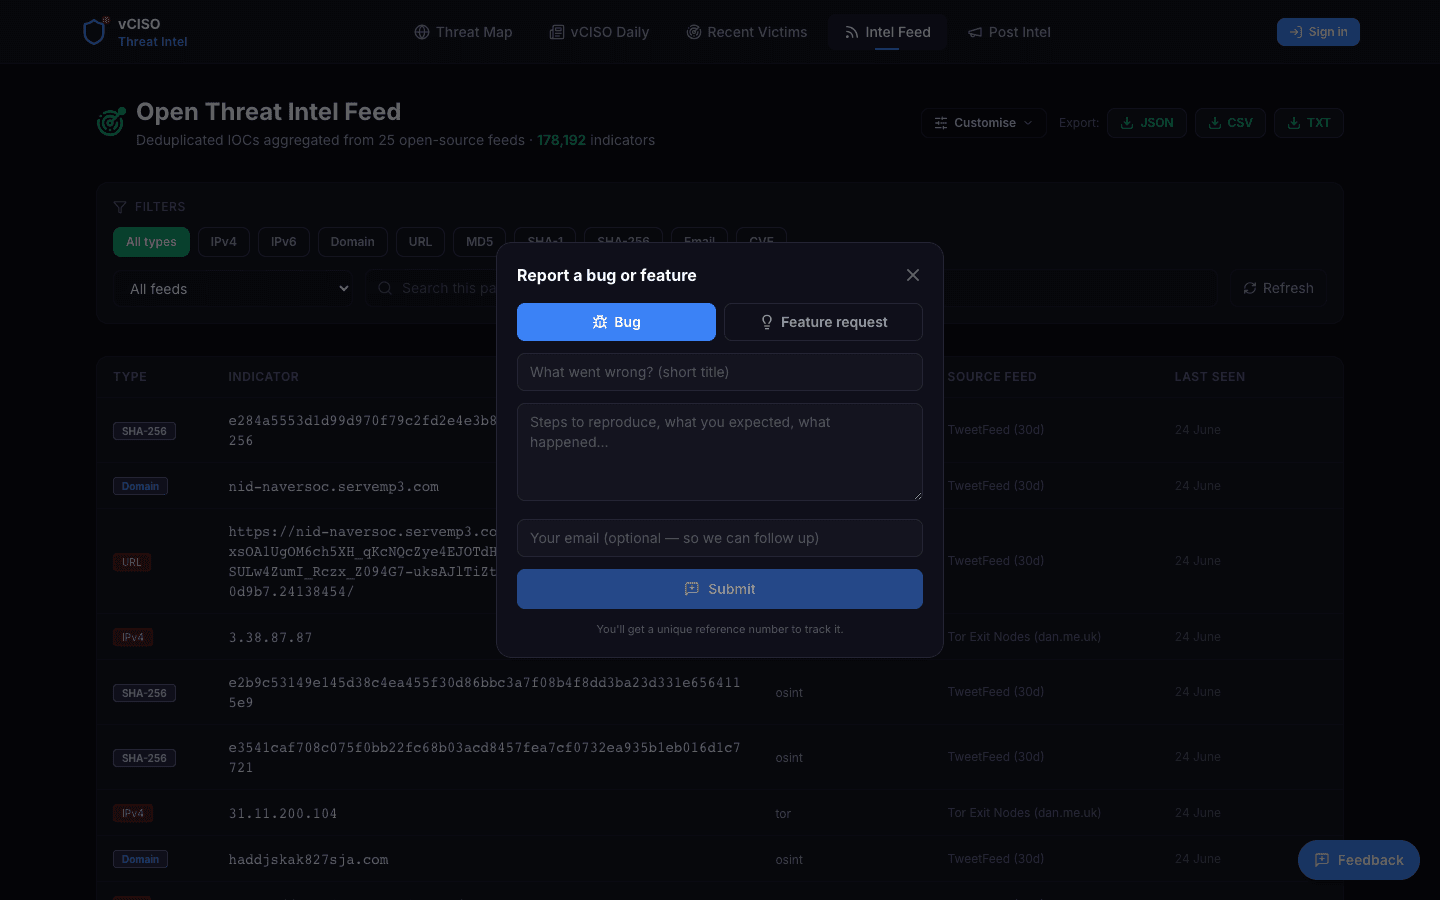Click Tor Exit Nodes source for 3.38.87.87
Viewport: 1440px width, 900px height.
1024,637
